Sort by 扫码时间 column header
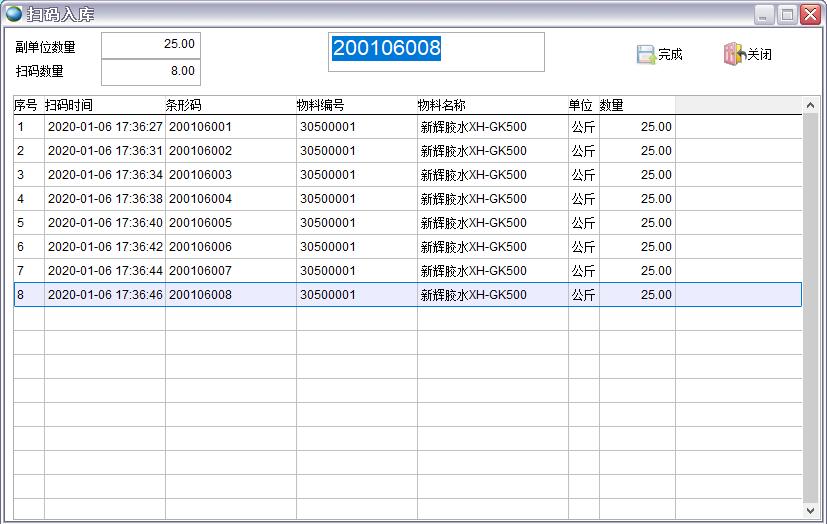Screen dimensions: 827x524 point(103,105)
